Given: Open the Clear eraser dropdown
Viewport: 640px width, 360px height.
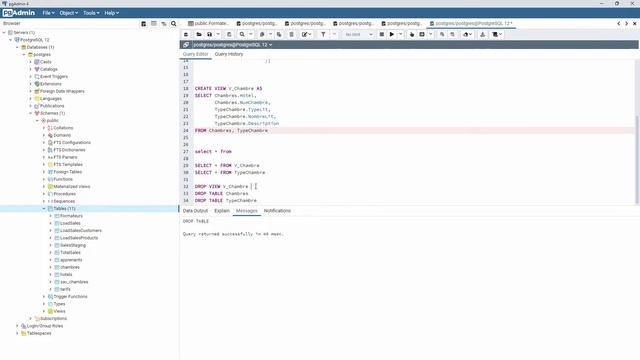Looking at the screenshot, I should click(x=467, y=35).
